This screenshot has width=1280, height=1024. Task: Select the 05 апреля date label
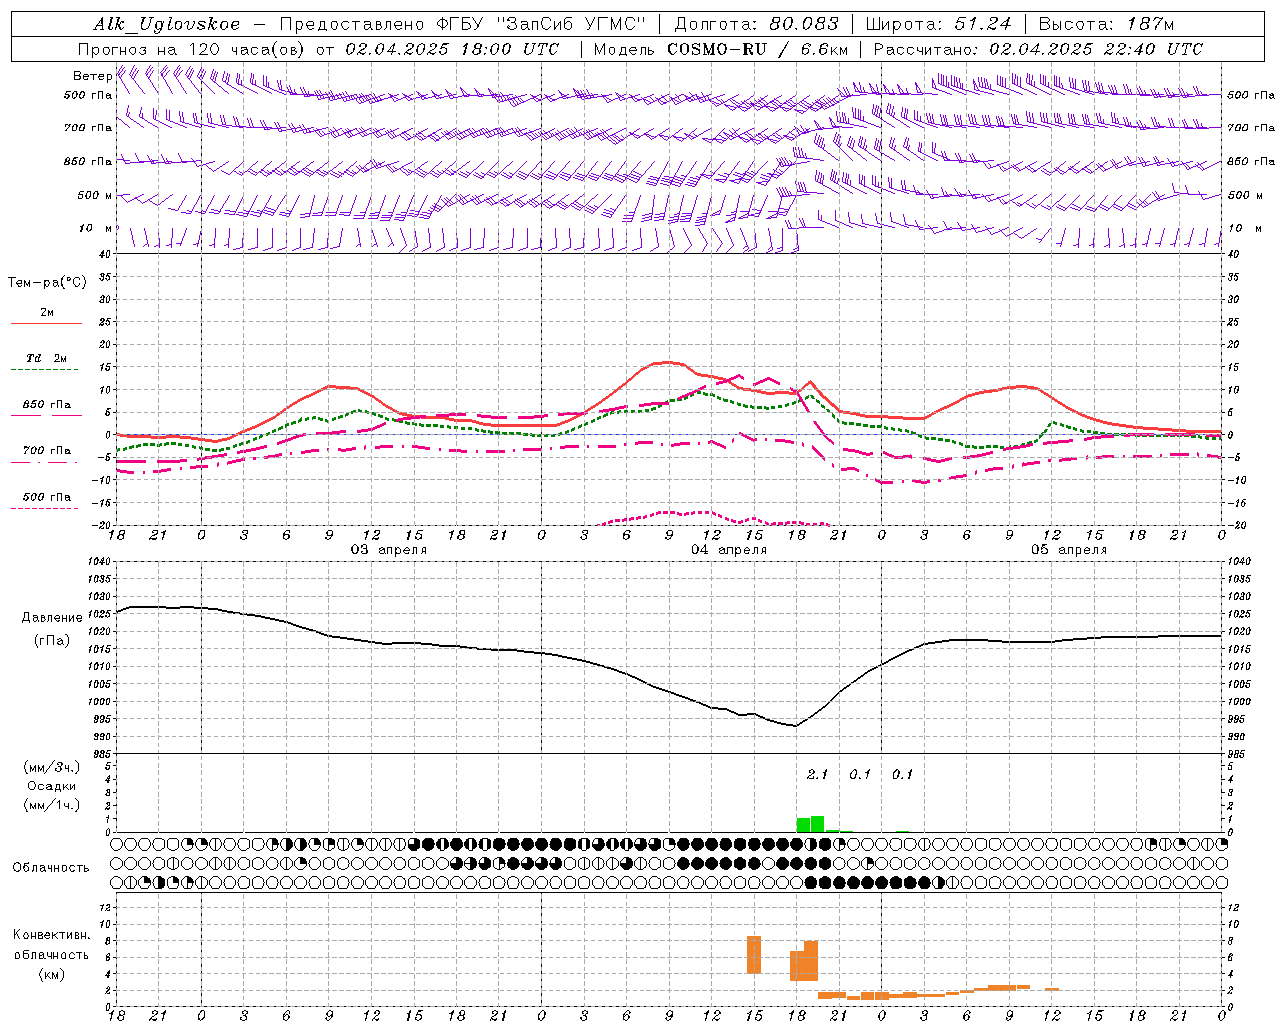pos(1069,550)
